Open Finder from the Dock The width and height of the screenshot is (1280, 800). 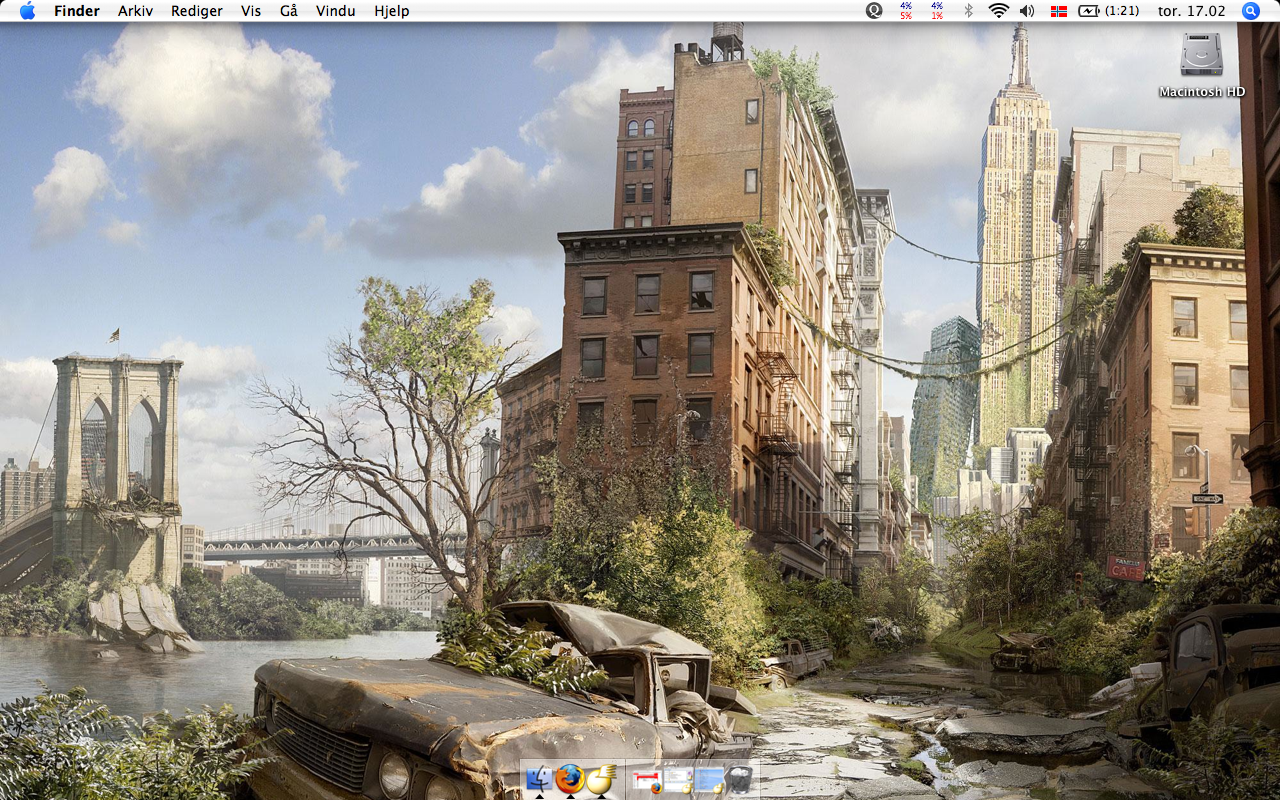pyautogui.click(x=539, y=779)
